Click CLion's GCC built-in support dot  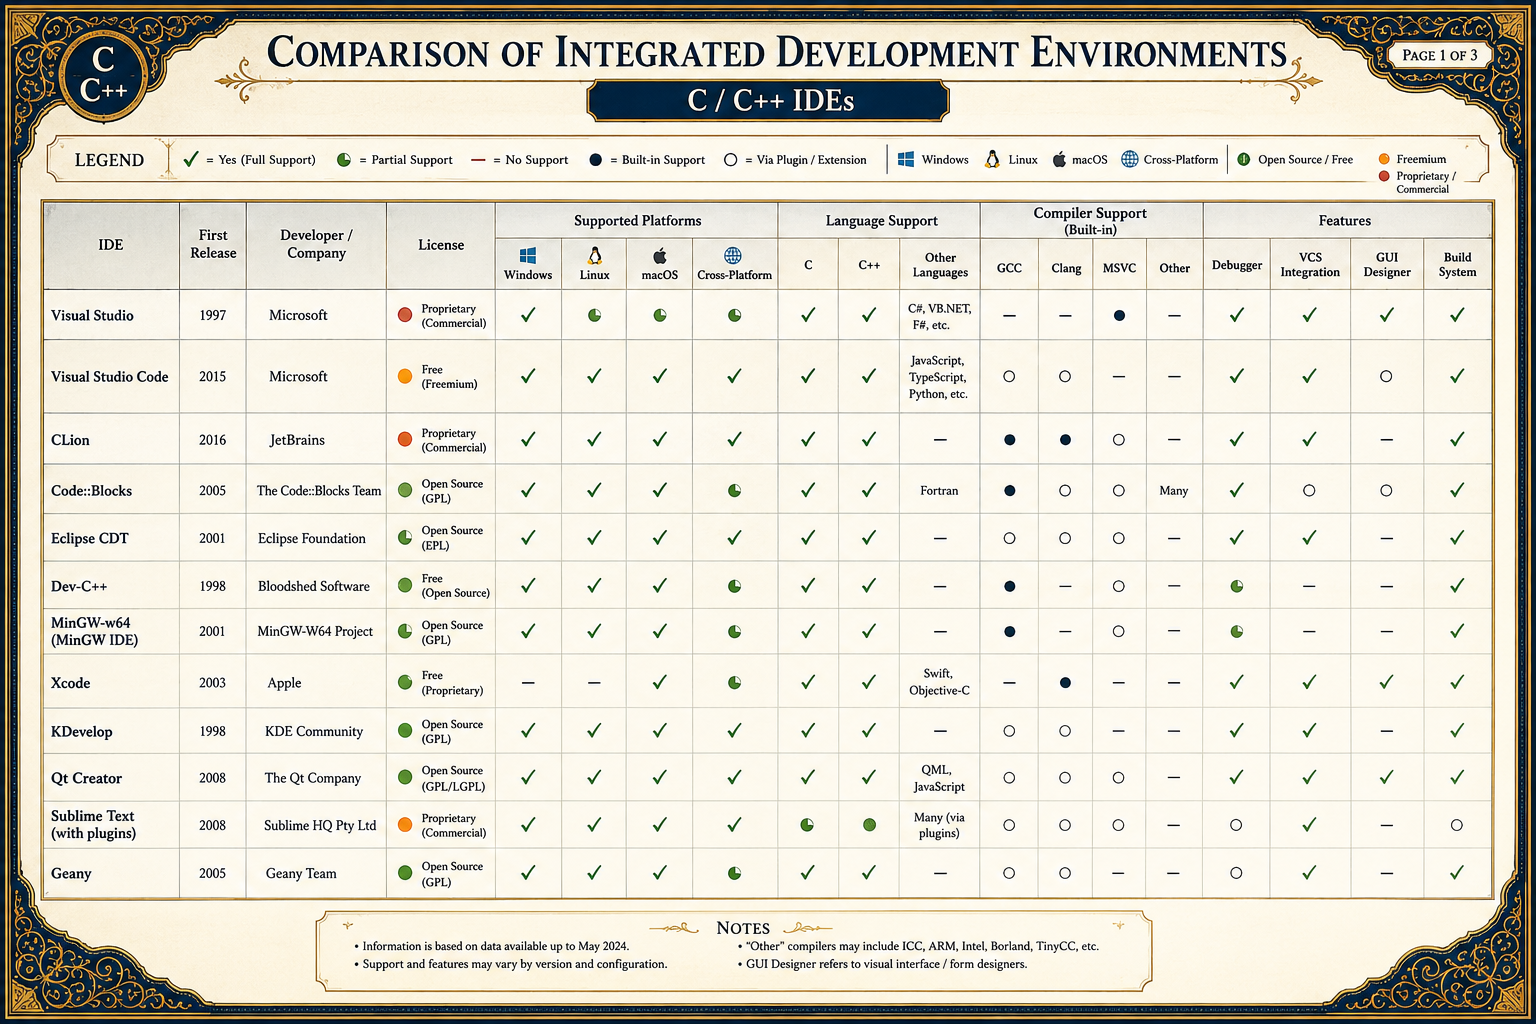tap(1009, 440)
